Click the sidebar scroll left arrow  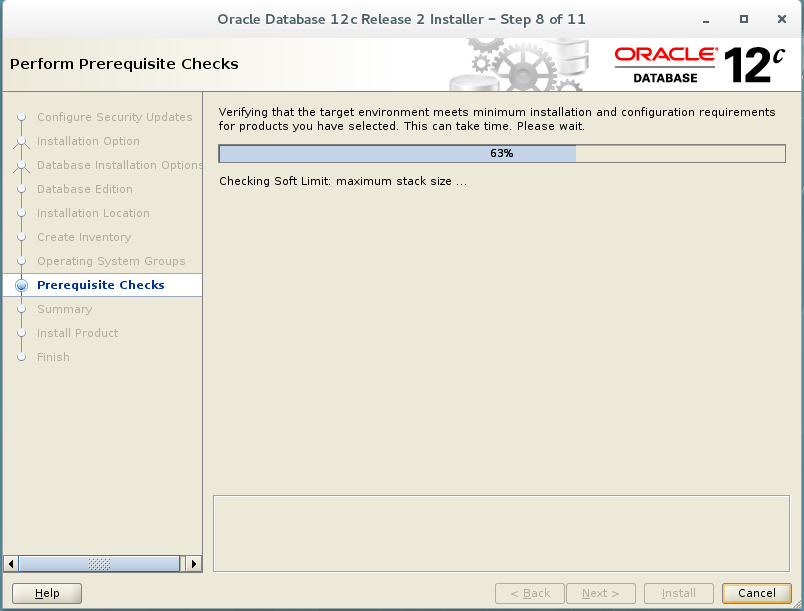point(11,564)
